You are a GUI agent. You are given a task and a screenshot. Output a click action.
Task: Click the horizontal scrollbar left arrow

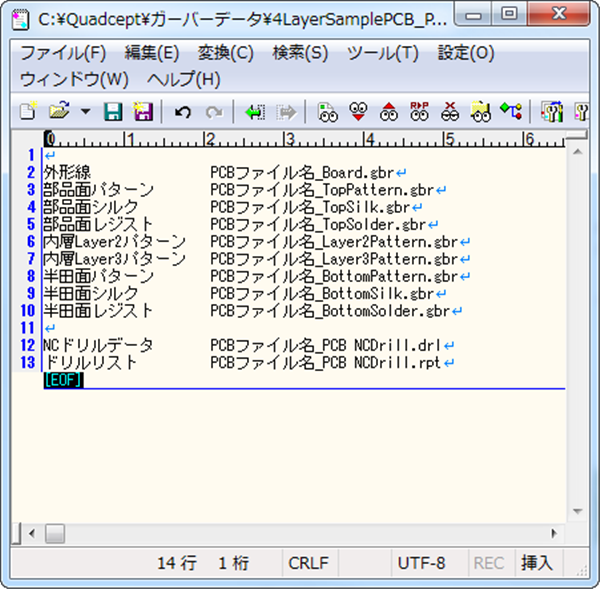[x=32, y=533]
